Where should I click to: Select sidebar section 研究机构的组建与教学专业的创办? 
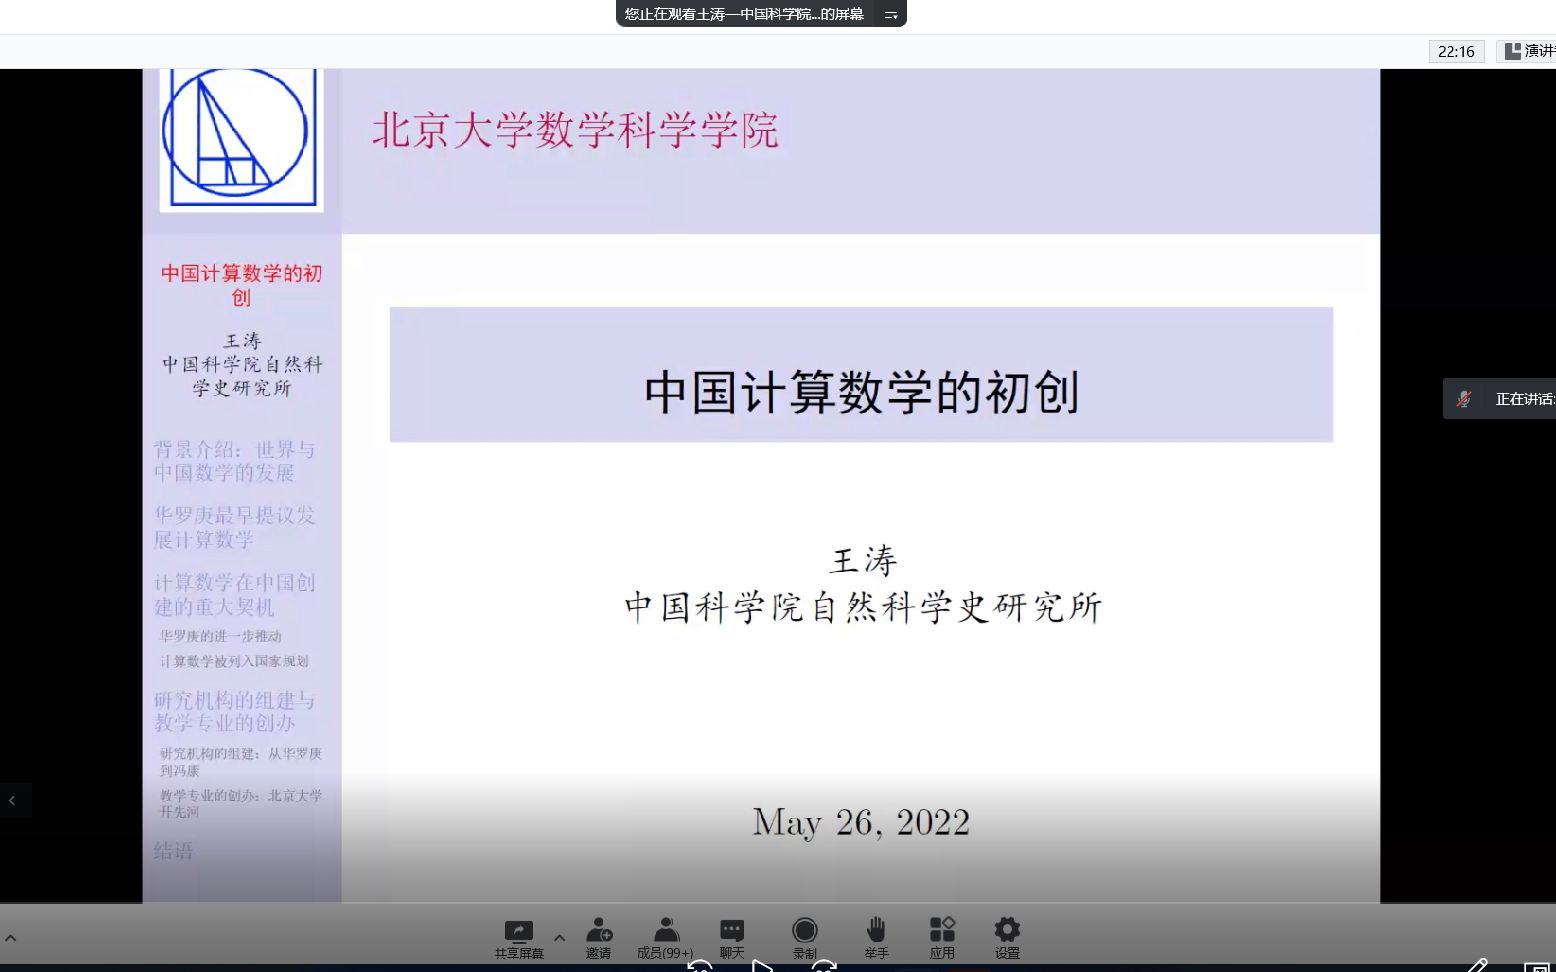tap(234, 711)
